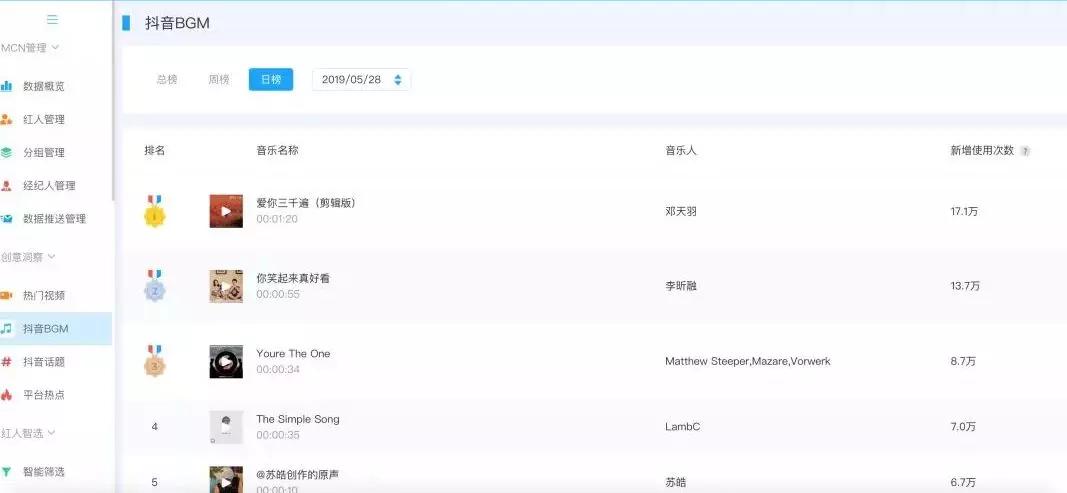The width and height of the screenshot is (1067, 493).
Task: Open 热门视频 in sidebar
Action: pyautogui.click(x=44, y=296)
